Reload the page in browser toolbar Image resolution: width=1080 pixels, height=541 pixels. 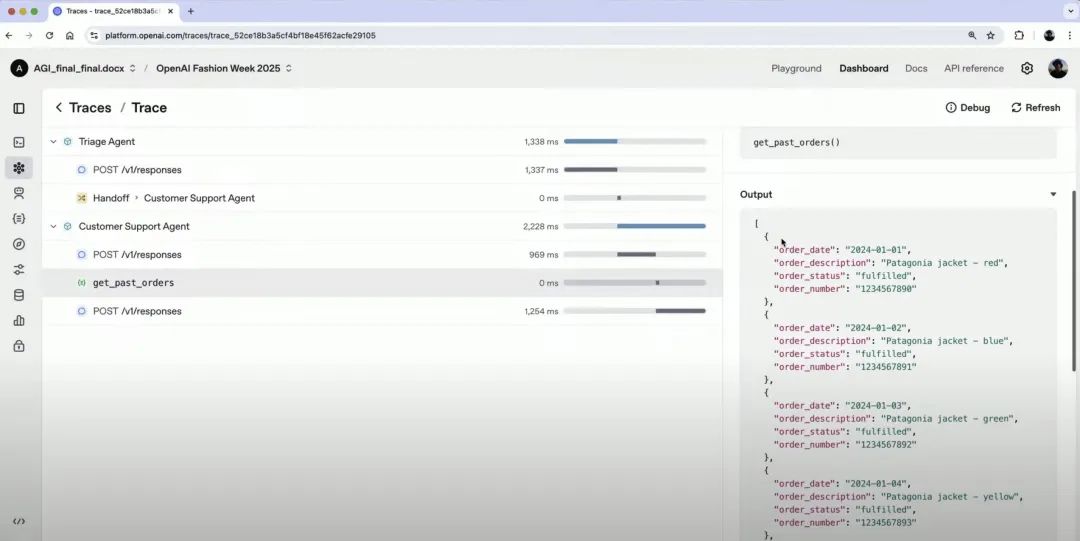49,35
